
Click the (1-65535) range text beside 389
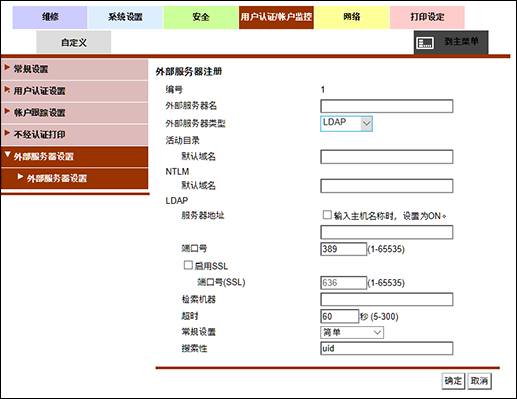(x=386, y=249)
